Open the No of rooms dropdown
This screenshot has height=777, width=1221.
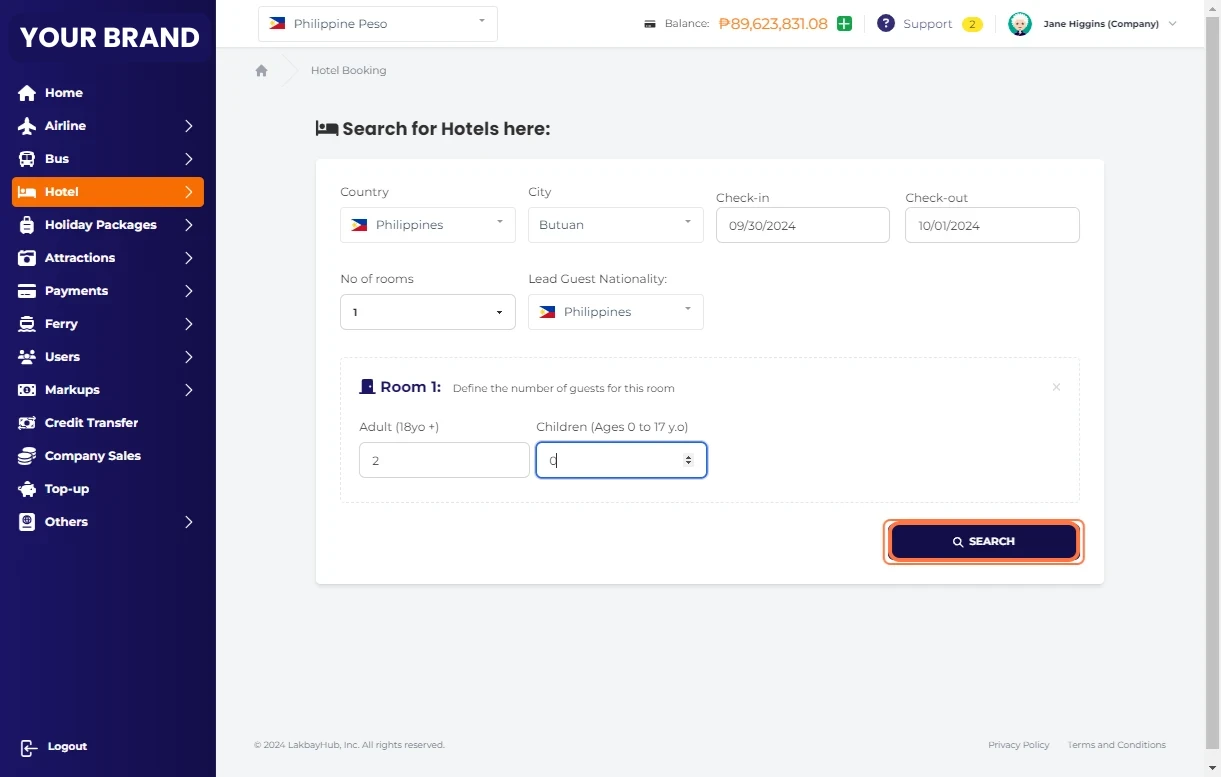point(427,312)
